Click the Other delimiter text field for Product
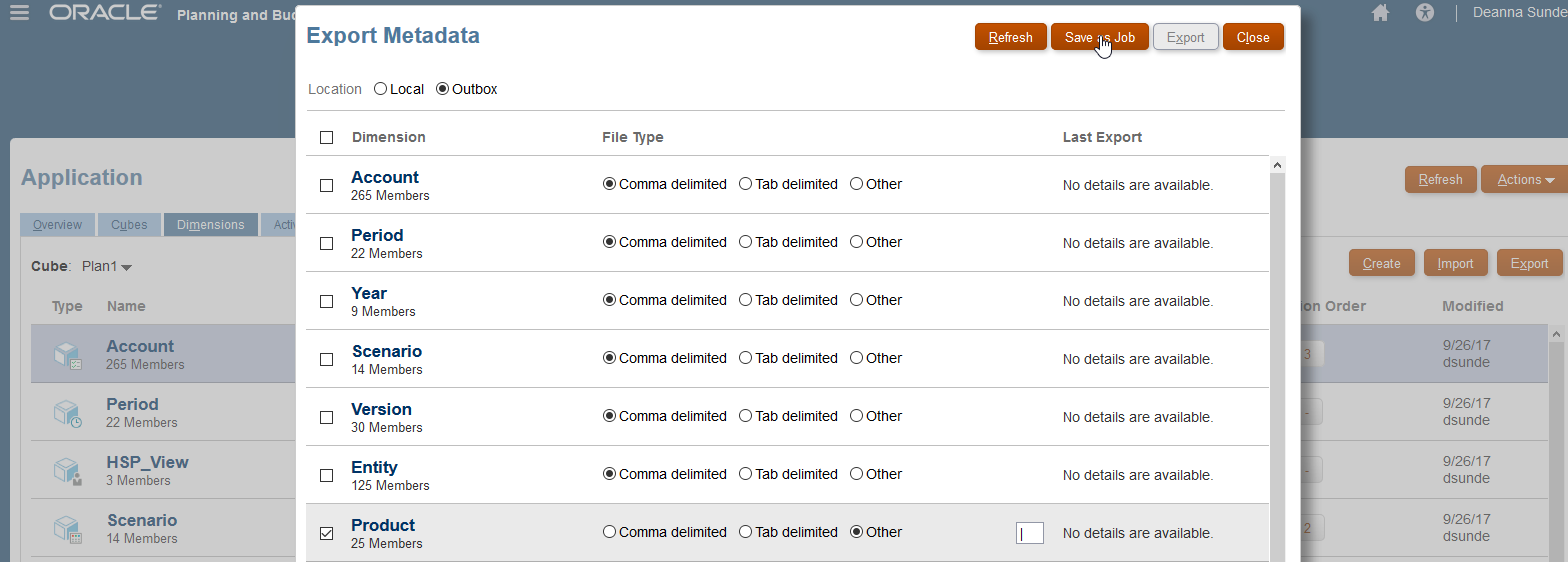This screenshot has height=562, width=1568. pyautogui.click(x=1029, y=533)
